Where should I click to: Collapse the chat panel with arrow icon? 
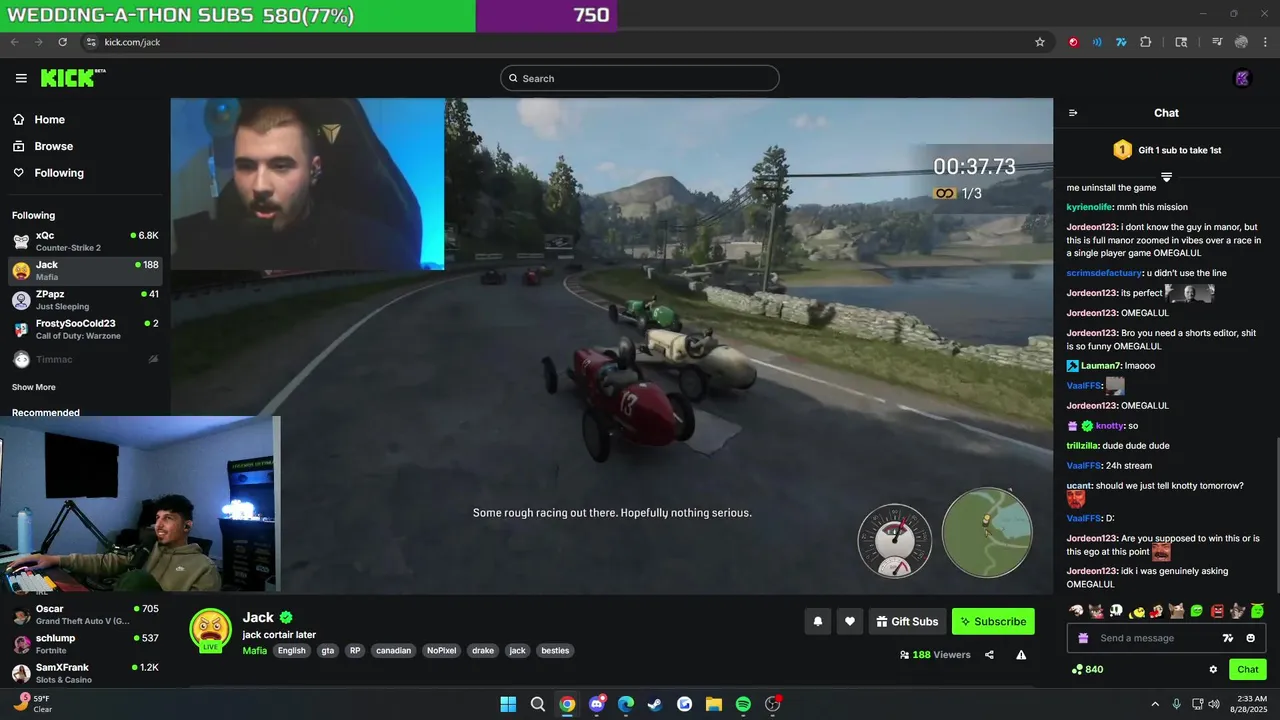(x=1073, y=113)
